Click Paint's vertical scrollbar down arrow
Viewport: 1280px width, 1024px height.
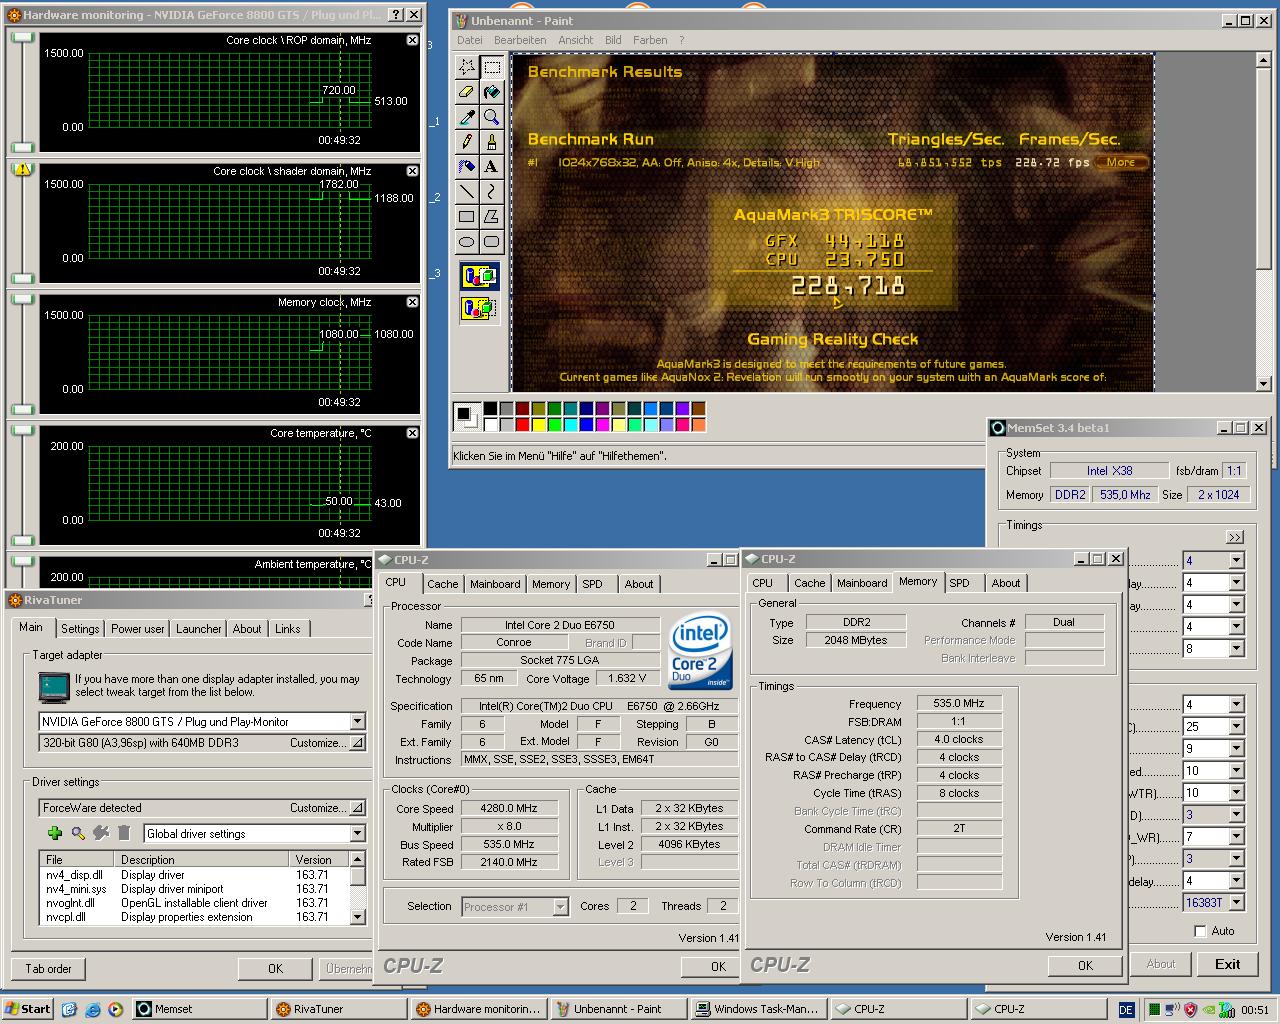pyautogui.click(x=1264, y=384)
